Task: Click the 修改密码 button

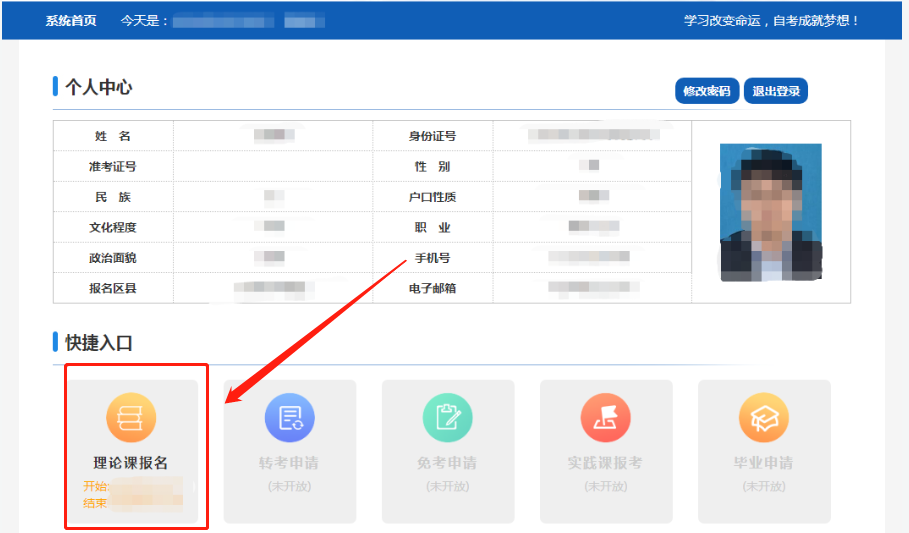Action: pyautogui.click(x=706, y=91)
